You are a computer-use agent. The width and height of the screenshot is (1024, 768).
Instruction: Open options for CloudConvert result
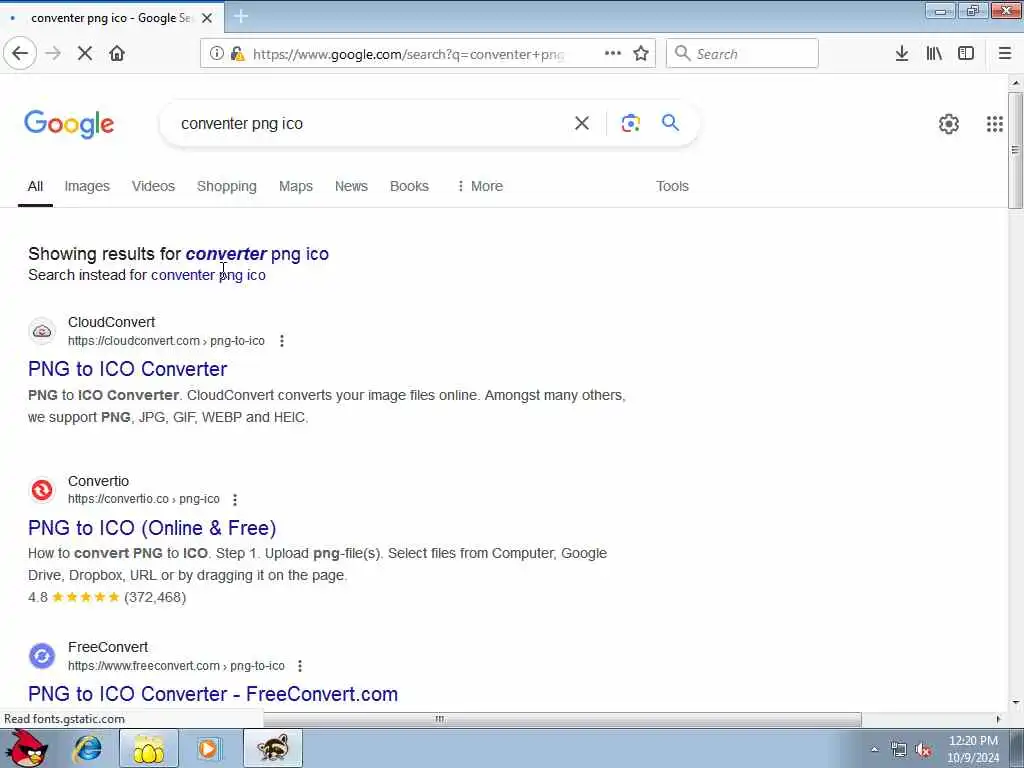[x=281, y=341]
